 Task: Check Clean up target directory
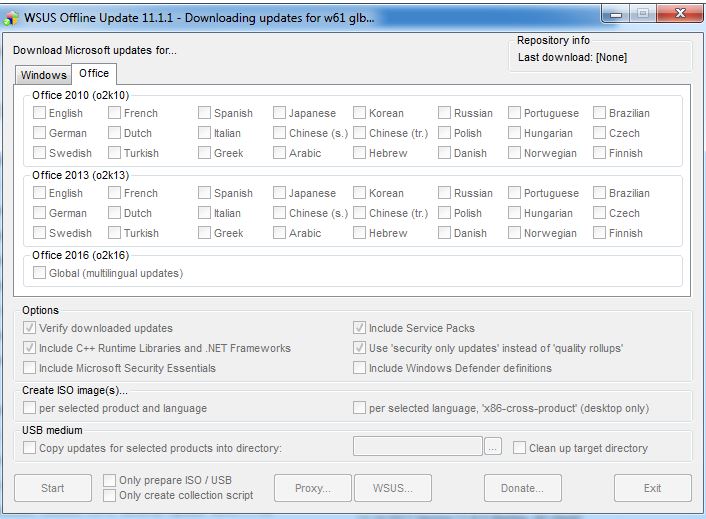(520, 448)
